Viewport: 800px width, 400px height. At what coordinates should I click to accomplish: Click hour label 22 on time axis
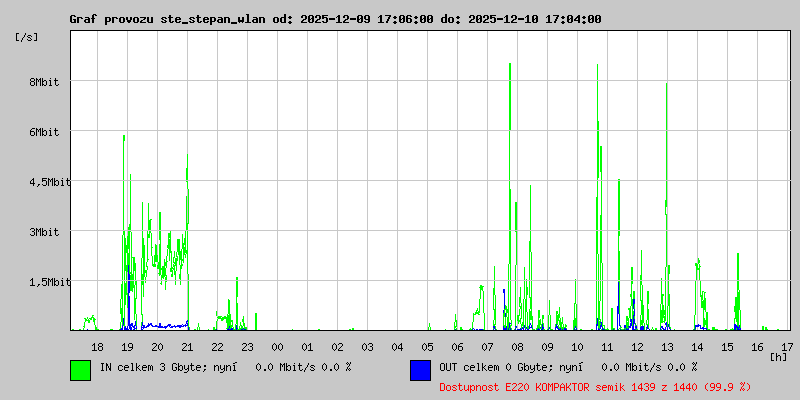tap(217, 347)
